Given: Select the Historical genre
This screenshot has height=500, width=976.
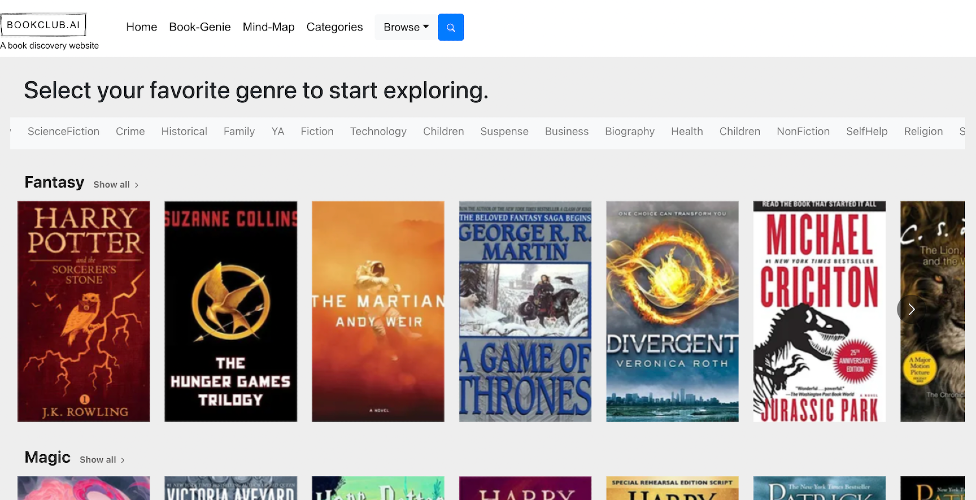Looking at the screenshot, I should 184,131.
